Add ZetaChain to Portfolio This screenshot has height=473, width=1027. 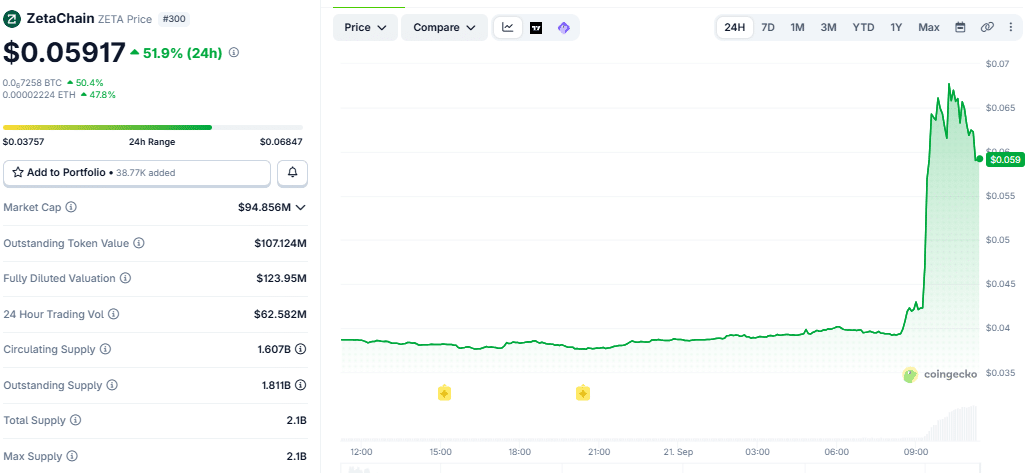[137, 173]
